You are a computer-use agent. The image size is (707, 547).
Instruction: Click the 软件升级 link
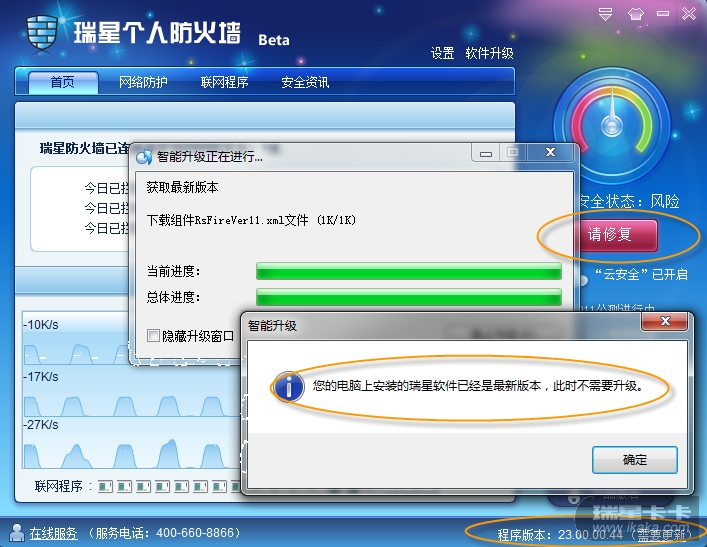pos(489,53)
